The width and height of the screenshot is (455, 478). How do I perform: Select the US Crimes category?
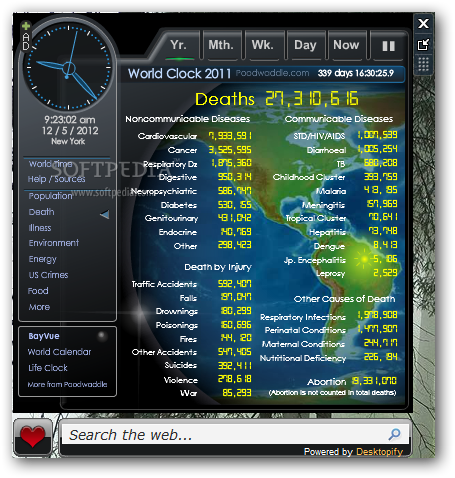coord(48,275)
